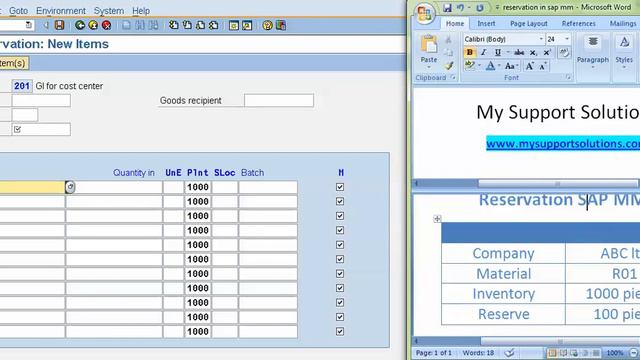Click the Office button in Word
This screenshot has height=360, width=640.
424,14
